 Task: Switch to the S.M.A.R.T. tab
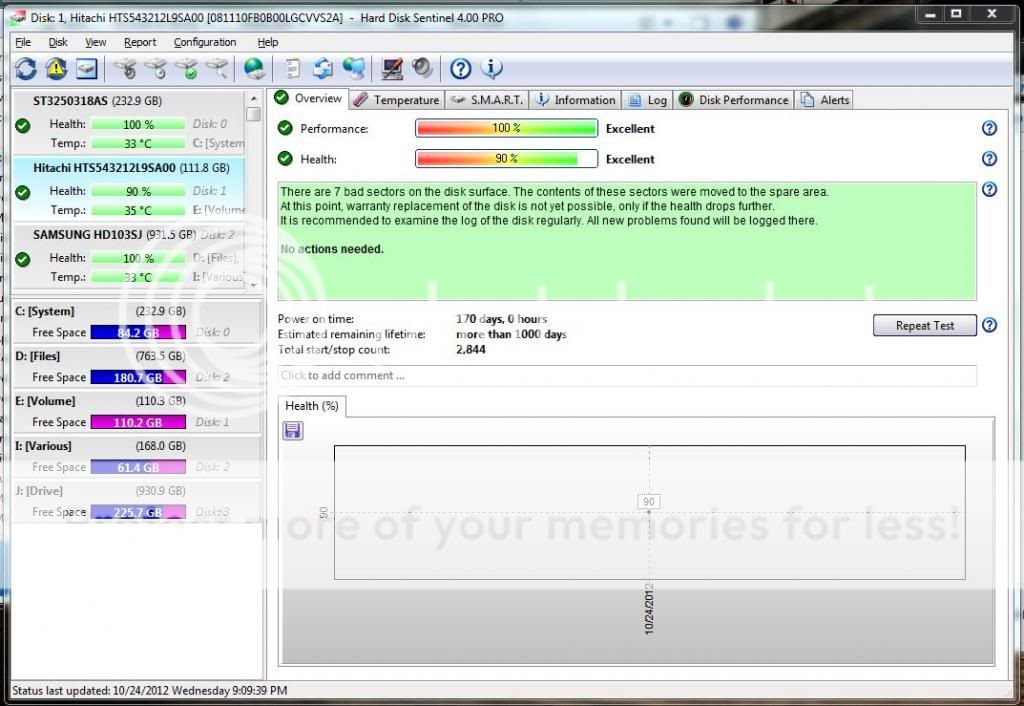click(486, 100)
